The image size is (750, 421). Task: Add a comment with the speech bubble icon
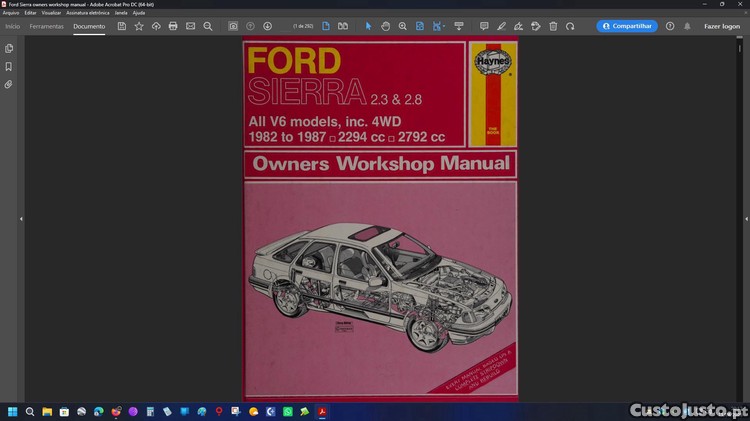[484, 26]
